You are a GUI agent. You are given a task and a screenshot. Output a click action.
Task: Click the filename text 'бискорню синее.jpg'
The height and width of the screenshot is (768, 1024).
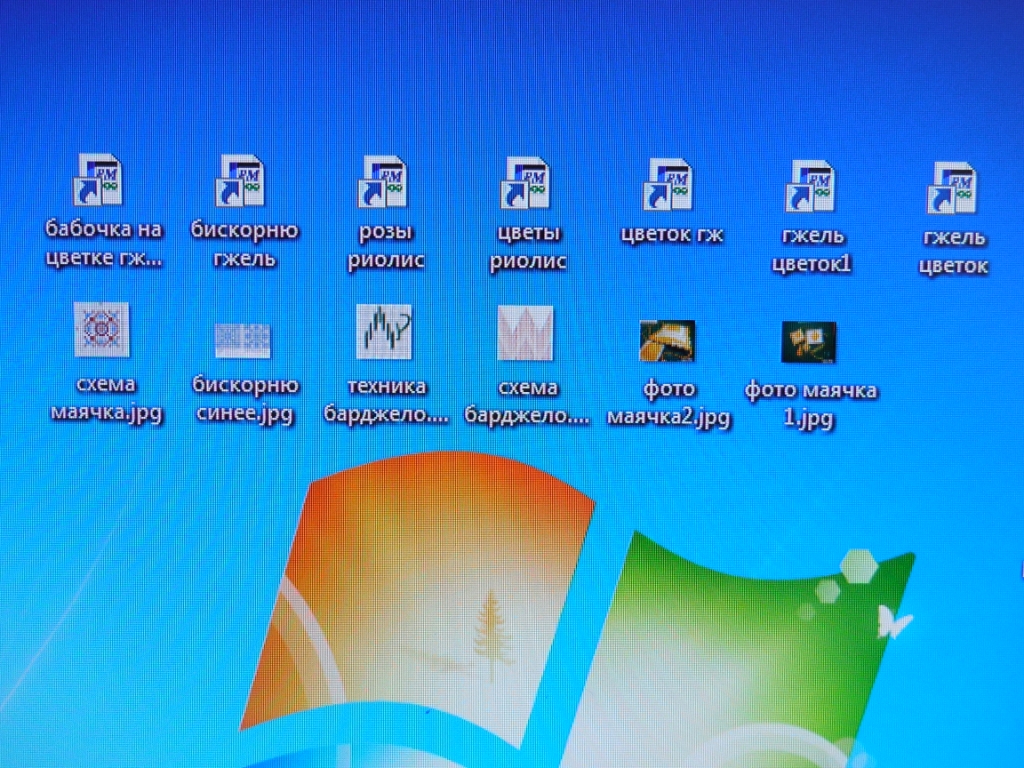pyautogui.click(x=244, y=400)
